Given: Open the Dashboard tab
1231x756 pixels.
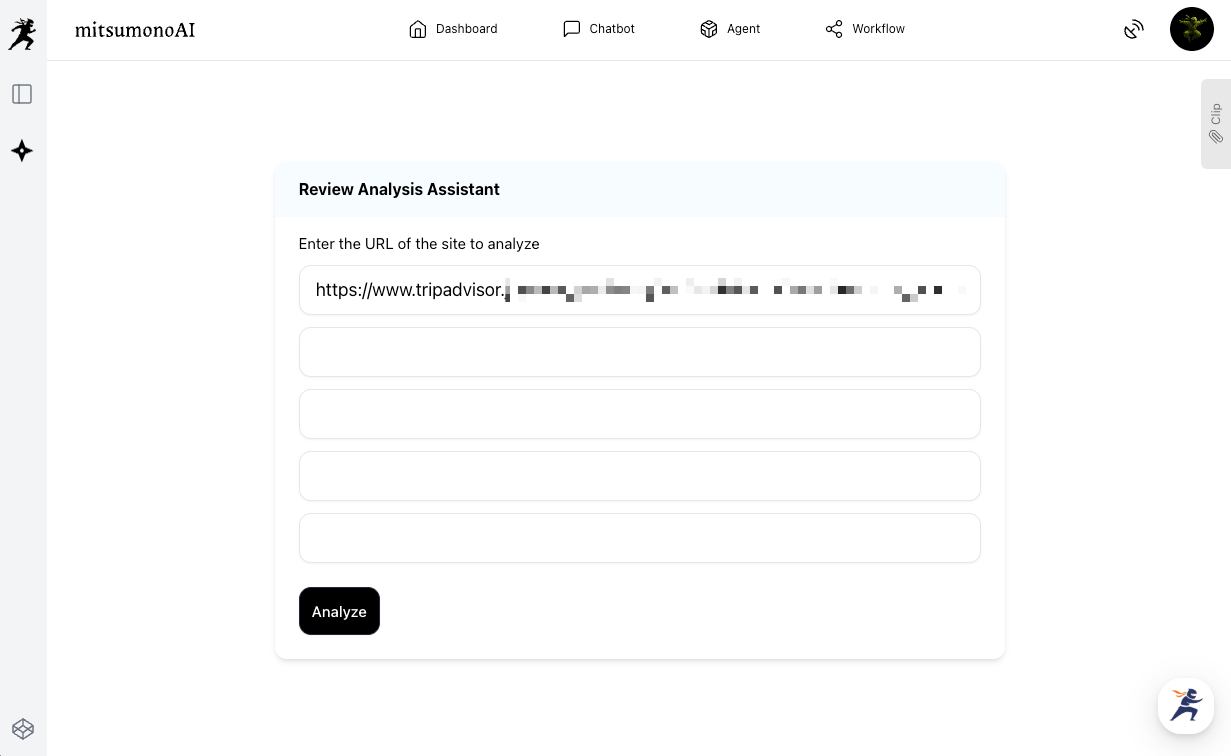Looking at the screenshot, I should [453, 29].
